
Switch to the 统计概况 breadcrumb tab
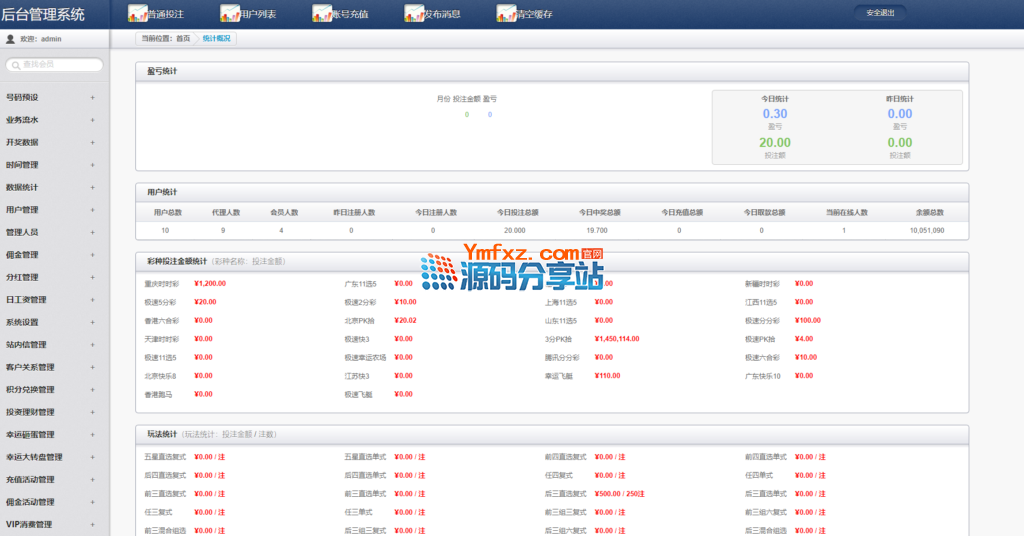(216, 38)
